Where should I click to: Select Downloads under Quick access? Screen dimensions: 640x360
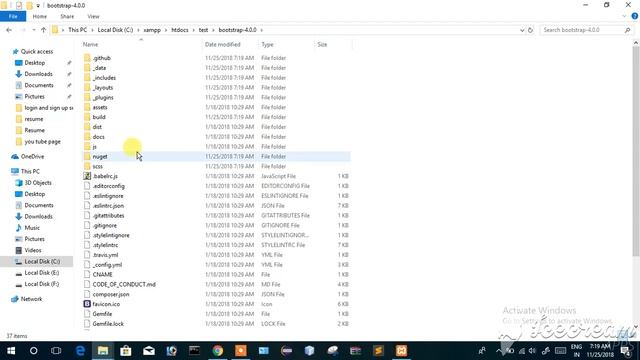click(x=38, y=74)
